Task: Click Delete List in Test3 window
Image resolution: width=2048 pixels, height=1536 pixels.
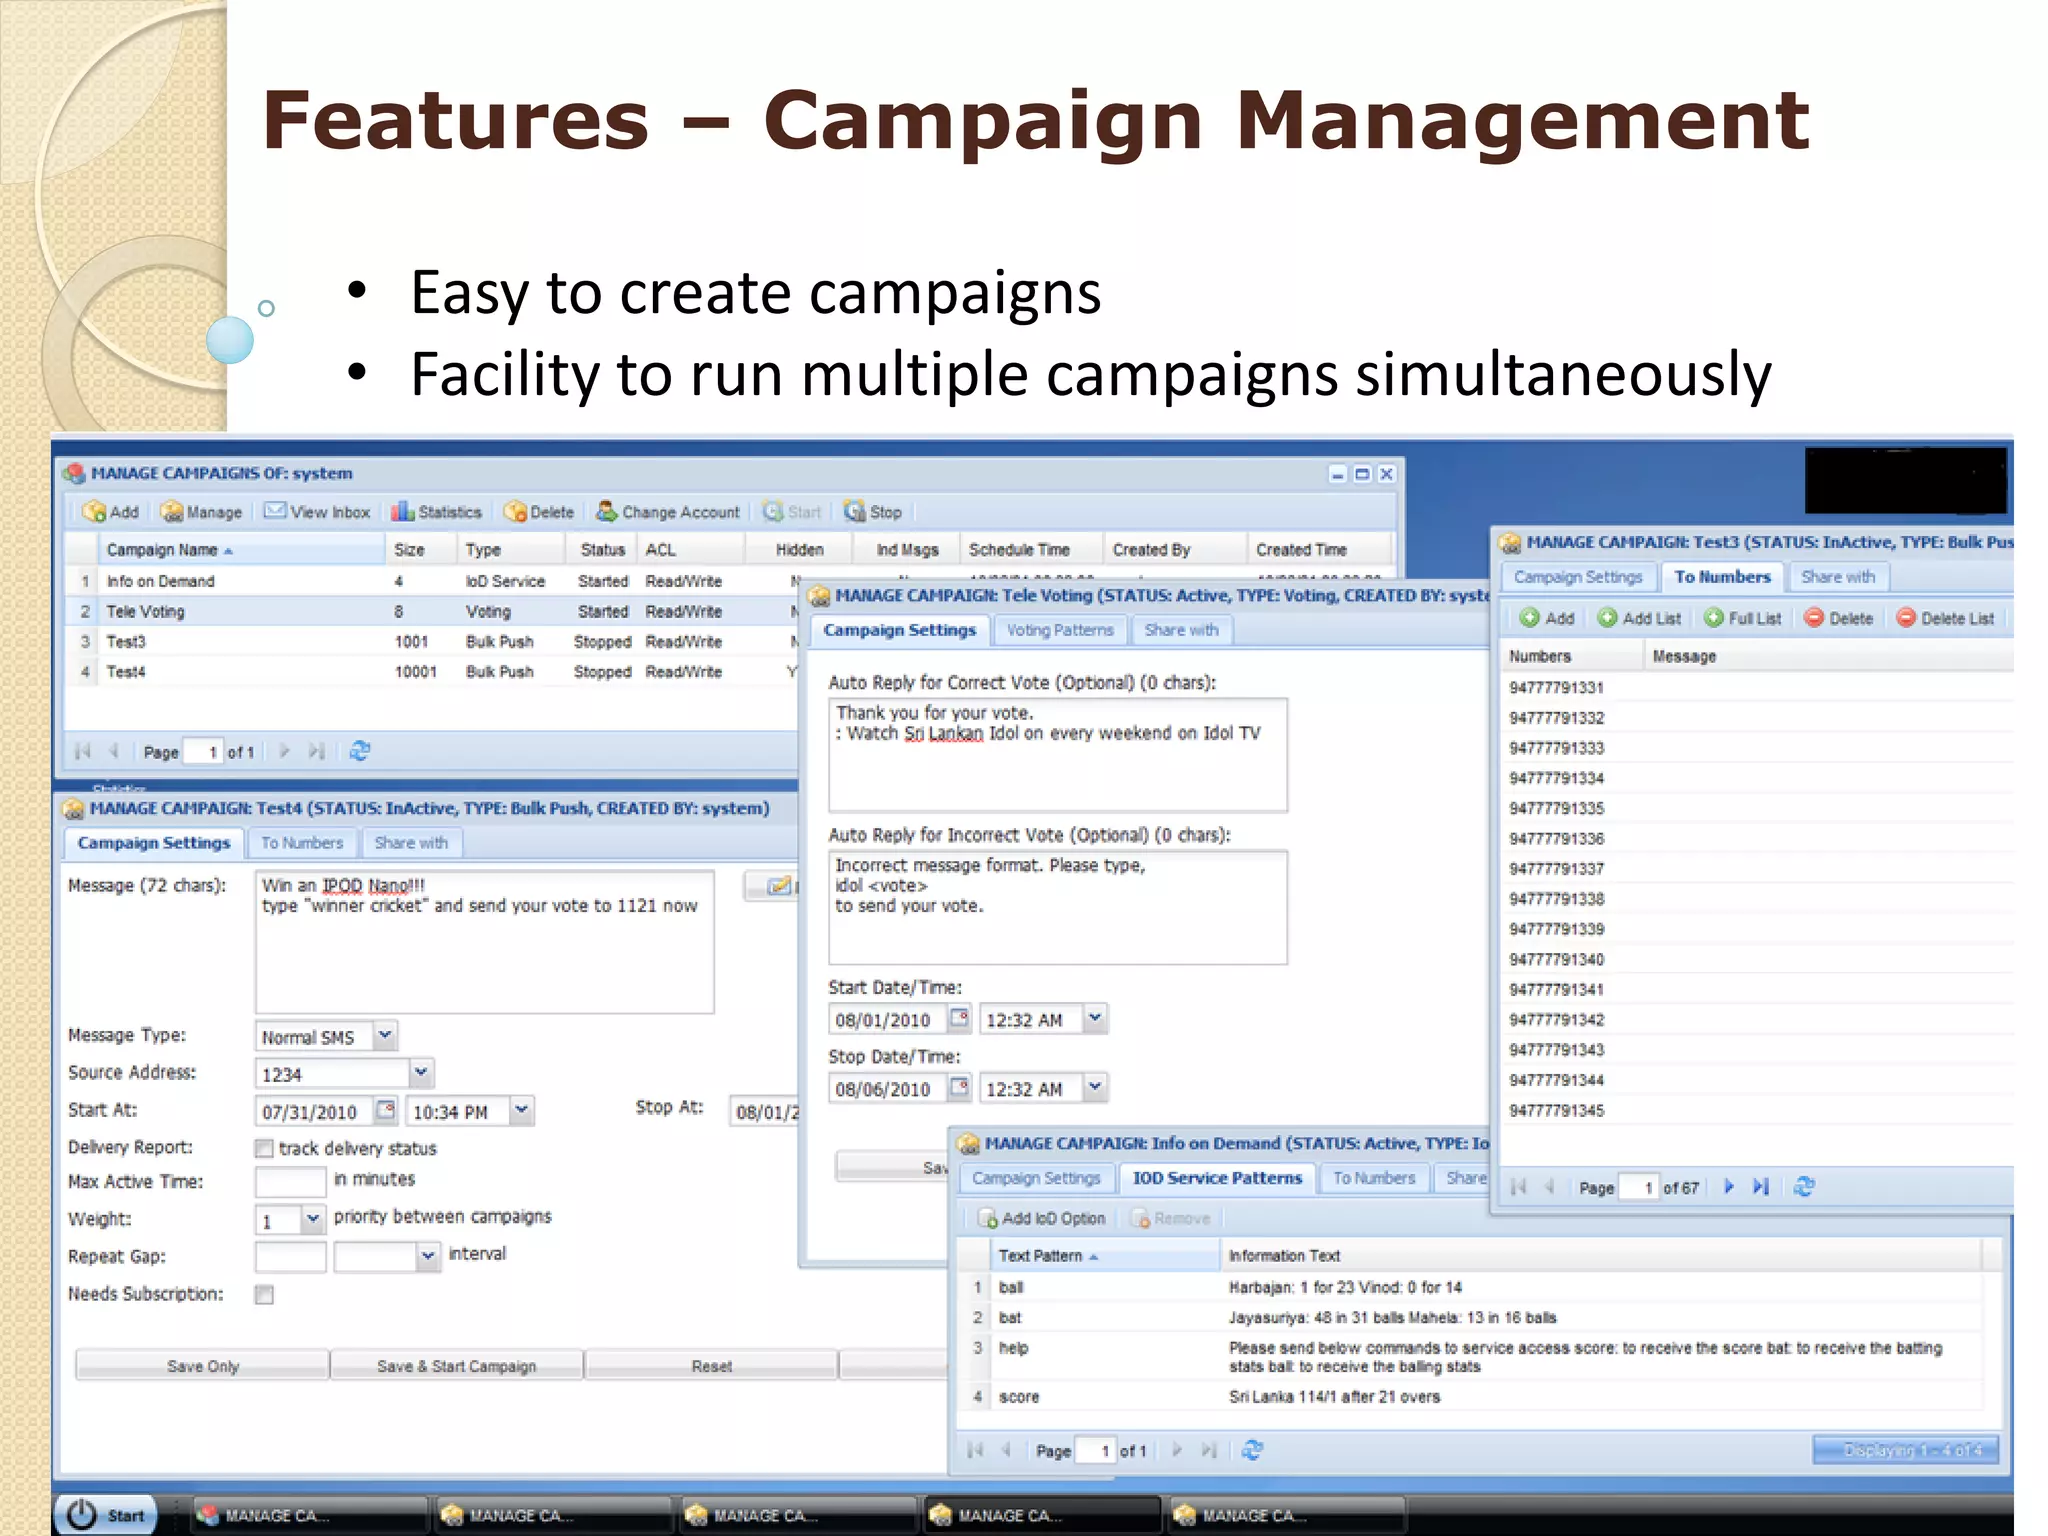Action: (1946, 618)
